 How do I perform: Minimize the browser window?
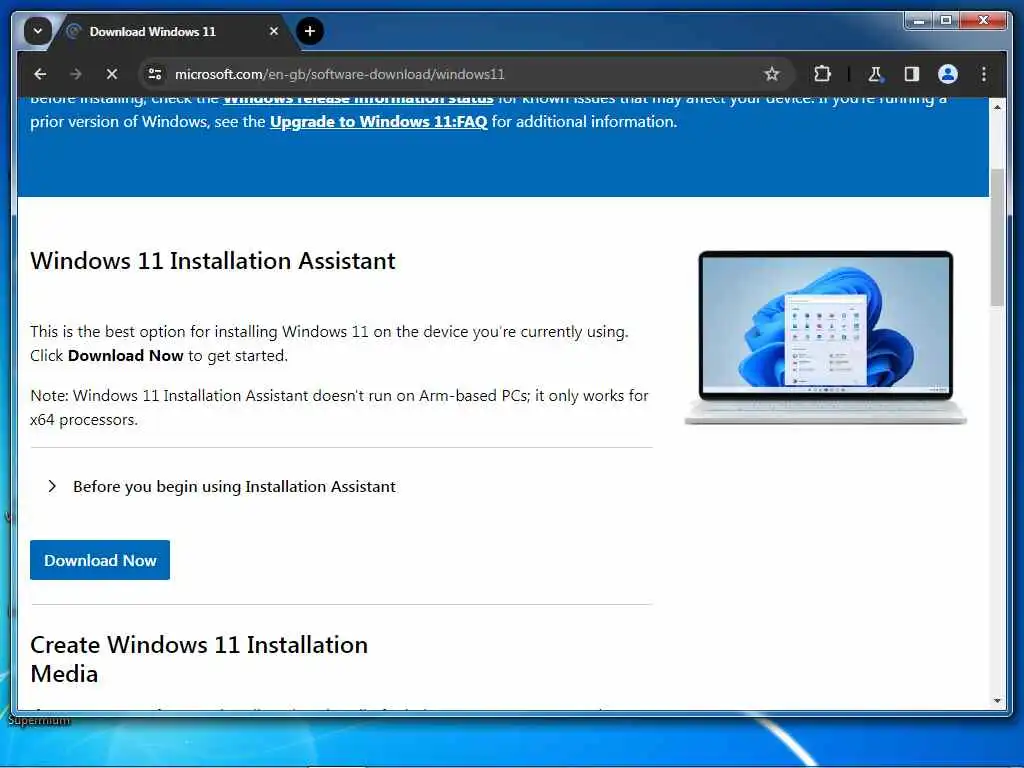tap(919, 21)
